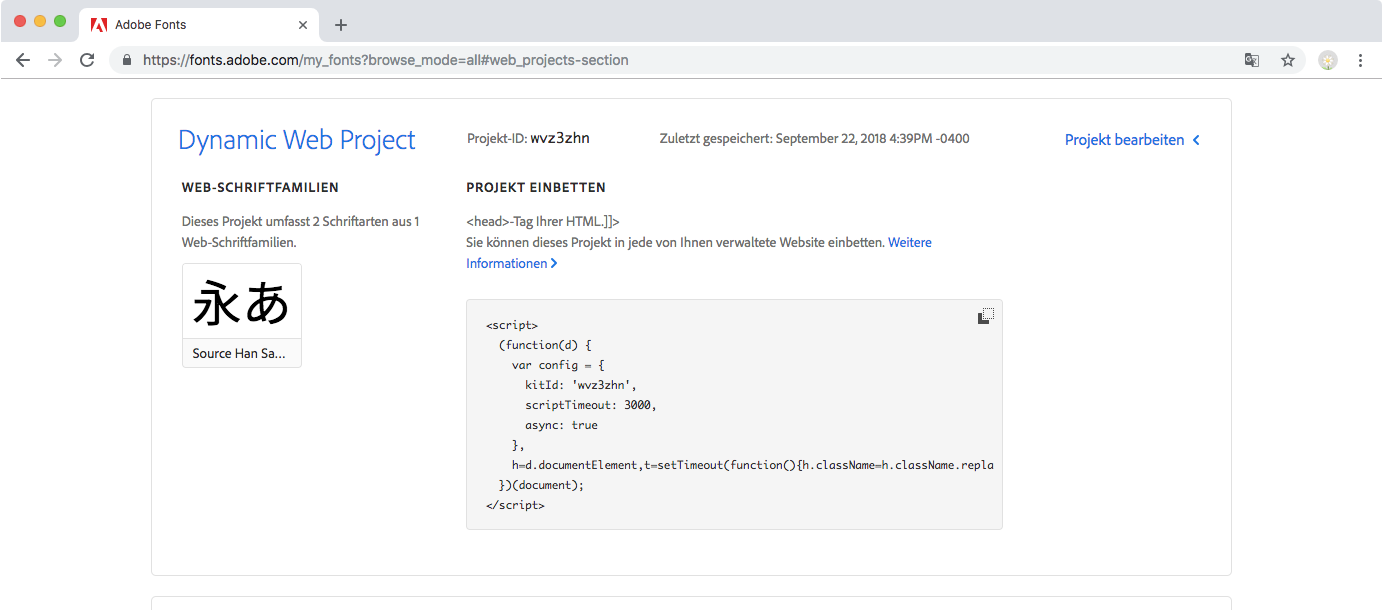Click the Google Translate icon in address bar
The width and height of the screenshot is (1382, 611).
pos(1251,60)
